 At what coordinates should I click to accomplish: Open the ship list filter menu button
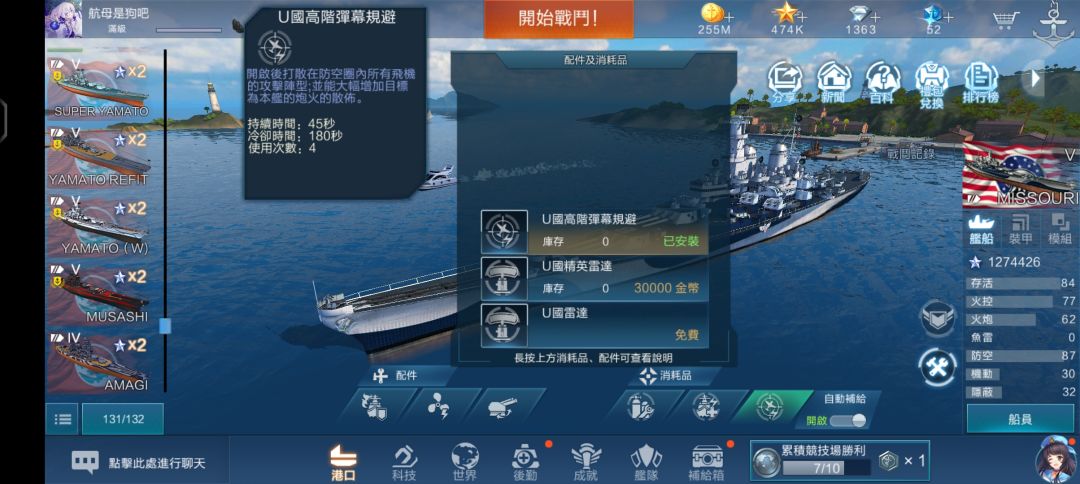click(63, 419)
